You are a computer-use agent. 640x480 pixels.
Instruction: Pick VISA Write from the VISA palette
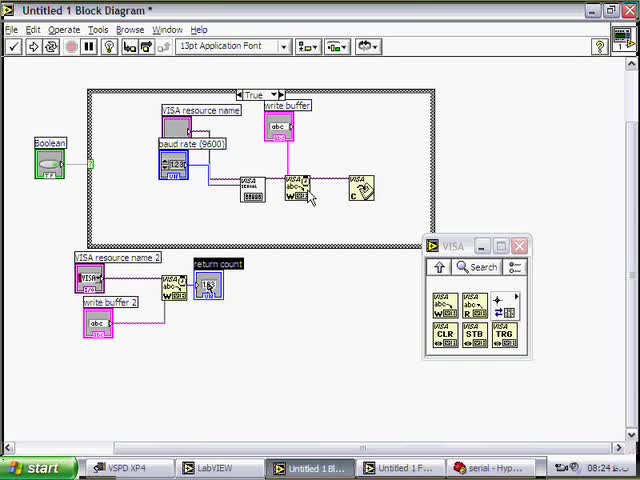[445, 306]
